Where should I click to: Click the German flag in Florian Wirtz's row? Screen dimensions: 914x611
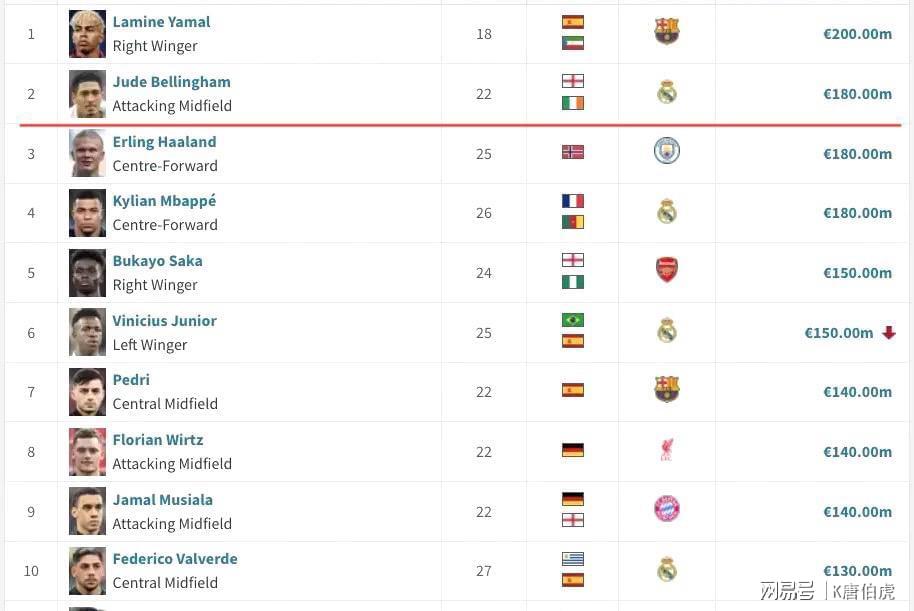click(x=573, y=450)
